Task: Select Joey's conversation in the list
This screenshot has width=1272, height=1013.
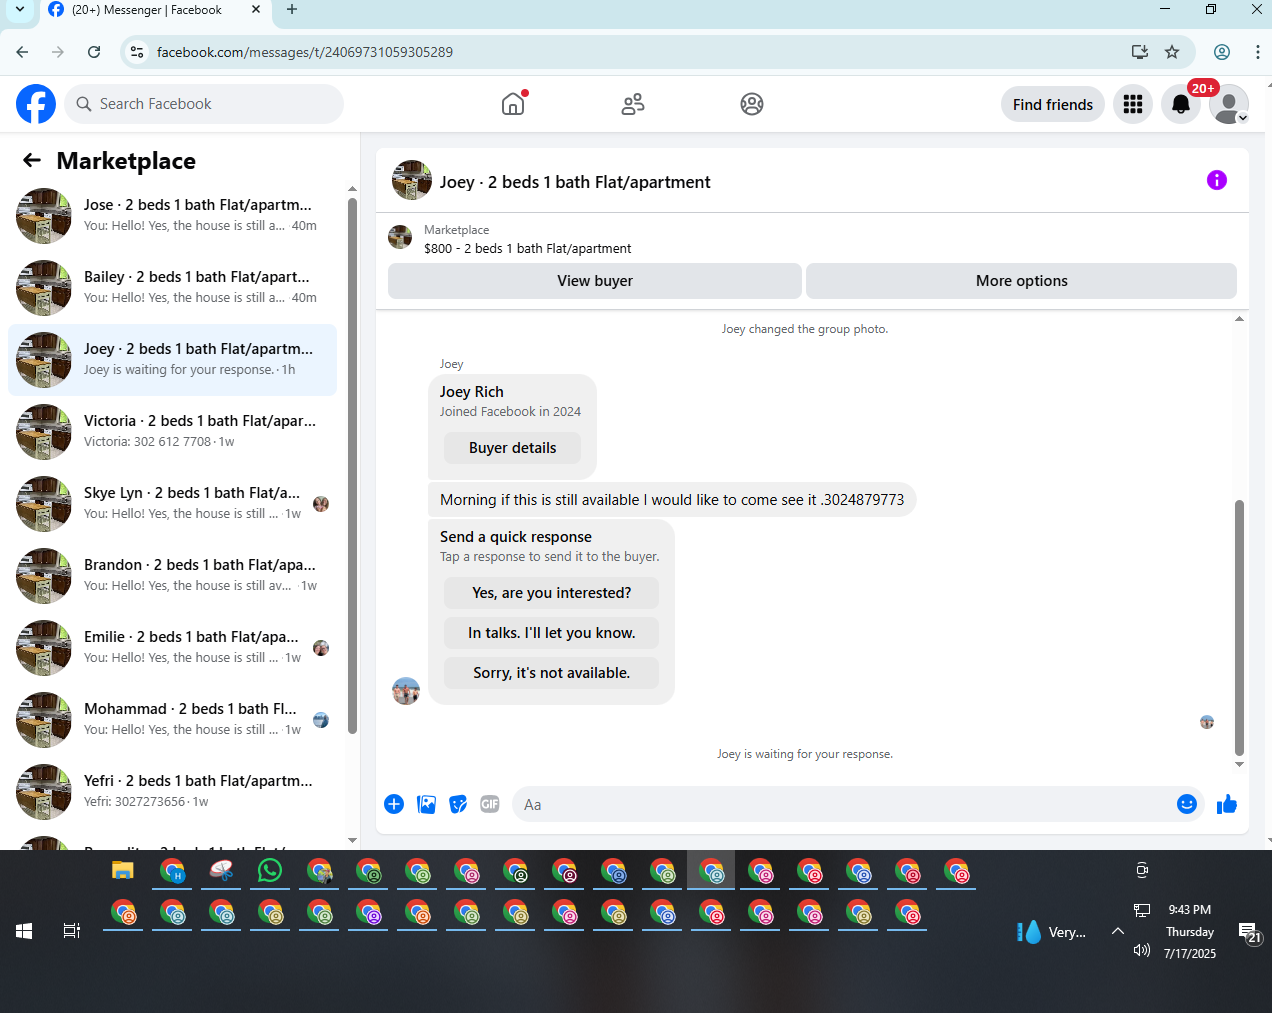Action: pyautogui.click(x=172, y=360)
